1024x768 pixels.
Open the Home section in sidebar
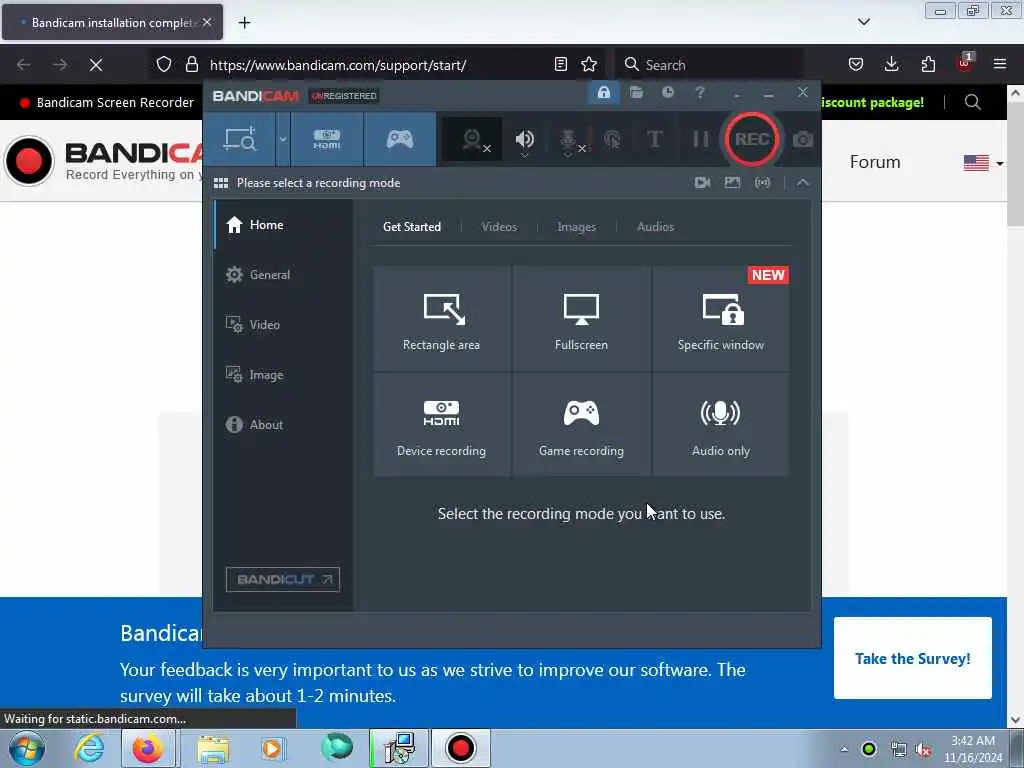(283, 225)
